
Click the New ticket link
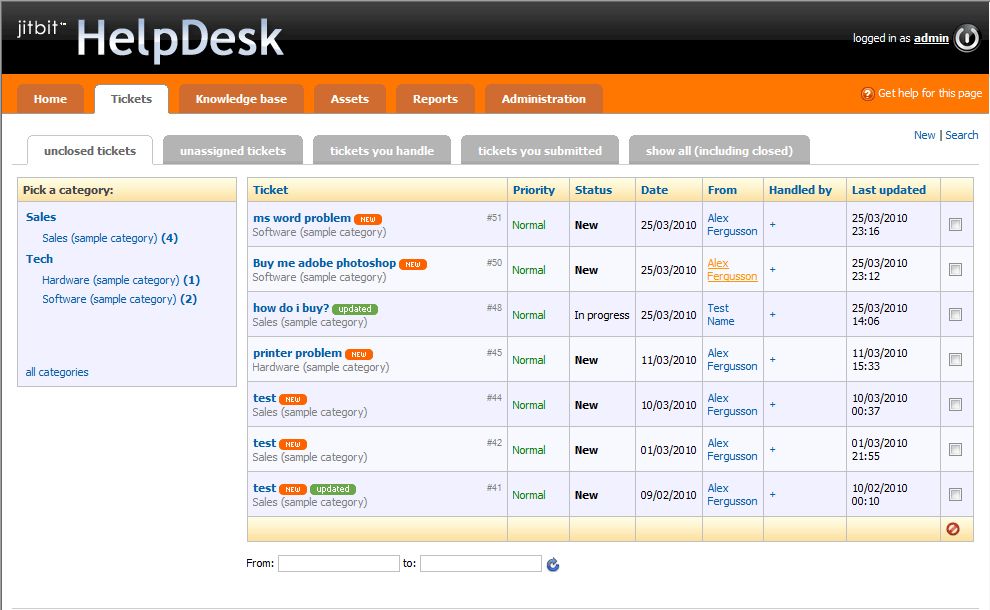pos(924,135)
